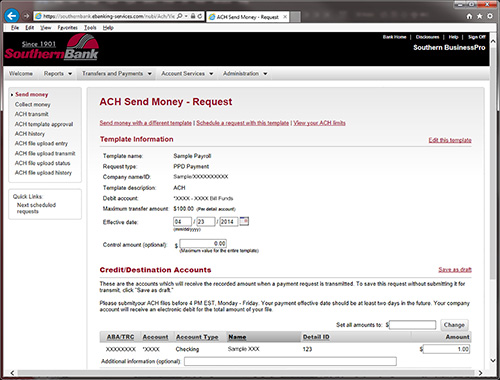The width and height of the screenshot is (500, 380).
Task: Open the View menu
Action: coord(46,28)
